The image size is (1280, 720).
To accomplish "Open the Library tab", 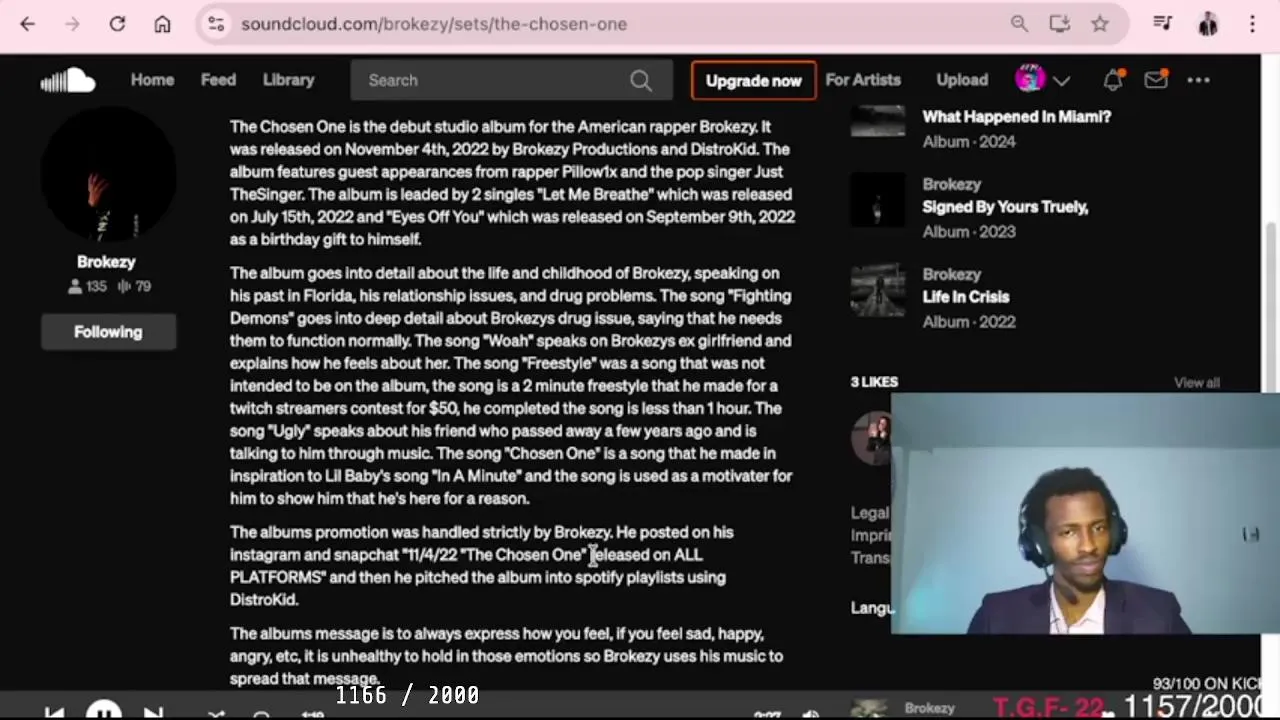I will [288, 80].
